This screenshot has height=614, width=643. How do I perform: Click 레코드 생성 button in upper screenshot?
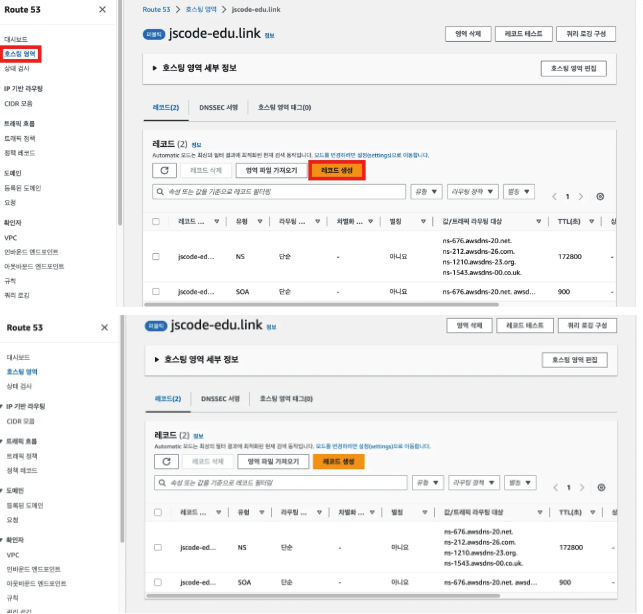pos(337,170)
